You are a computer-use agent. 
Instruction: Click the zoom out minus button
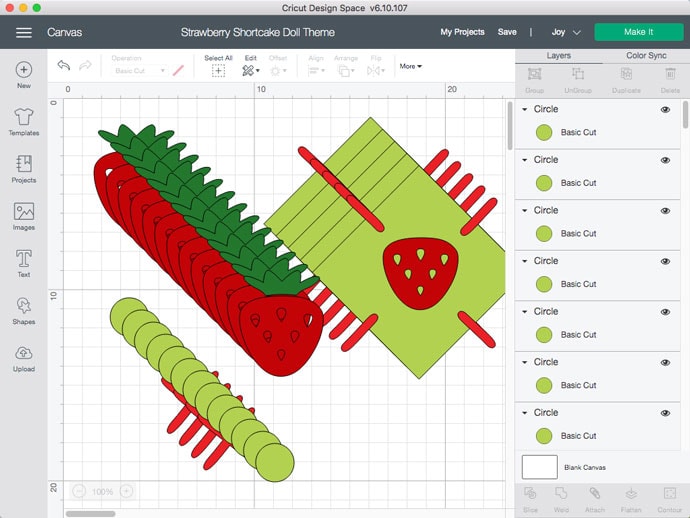[79, 491]
